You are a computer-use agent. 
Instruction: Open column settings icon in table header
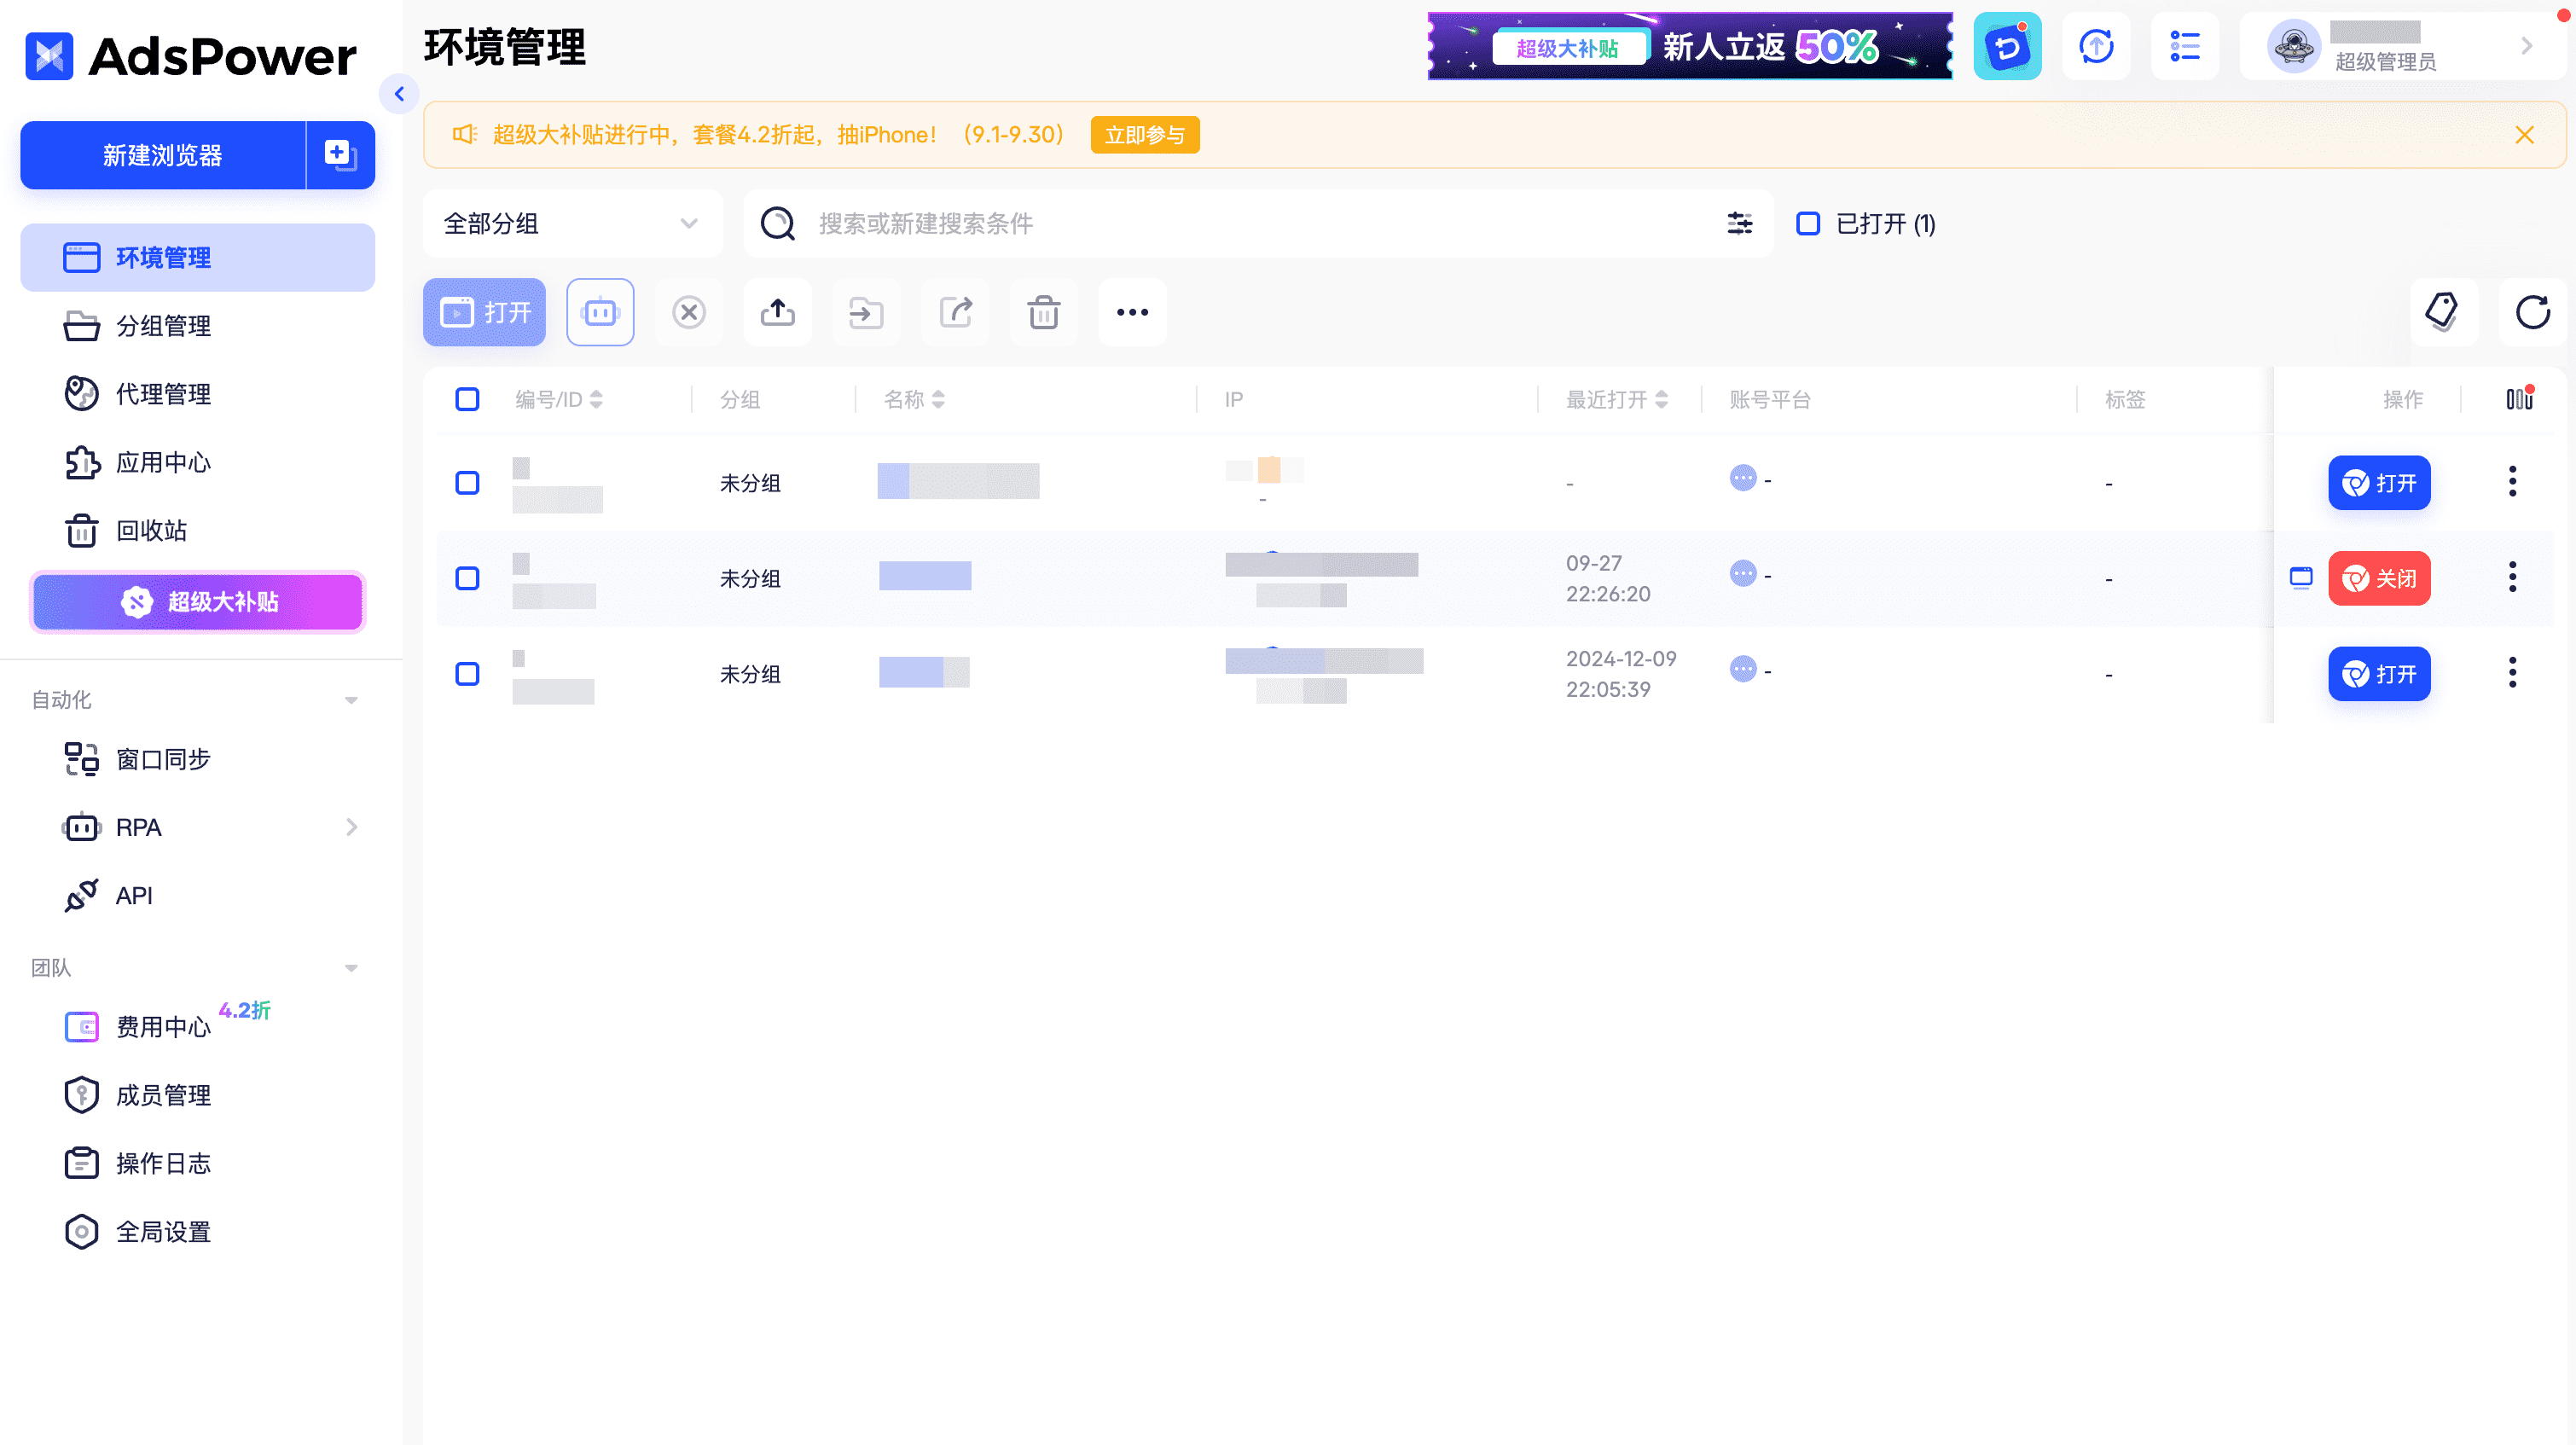[2518, 399]
